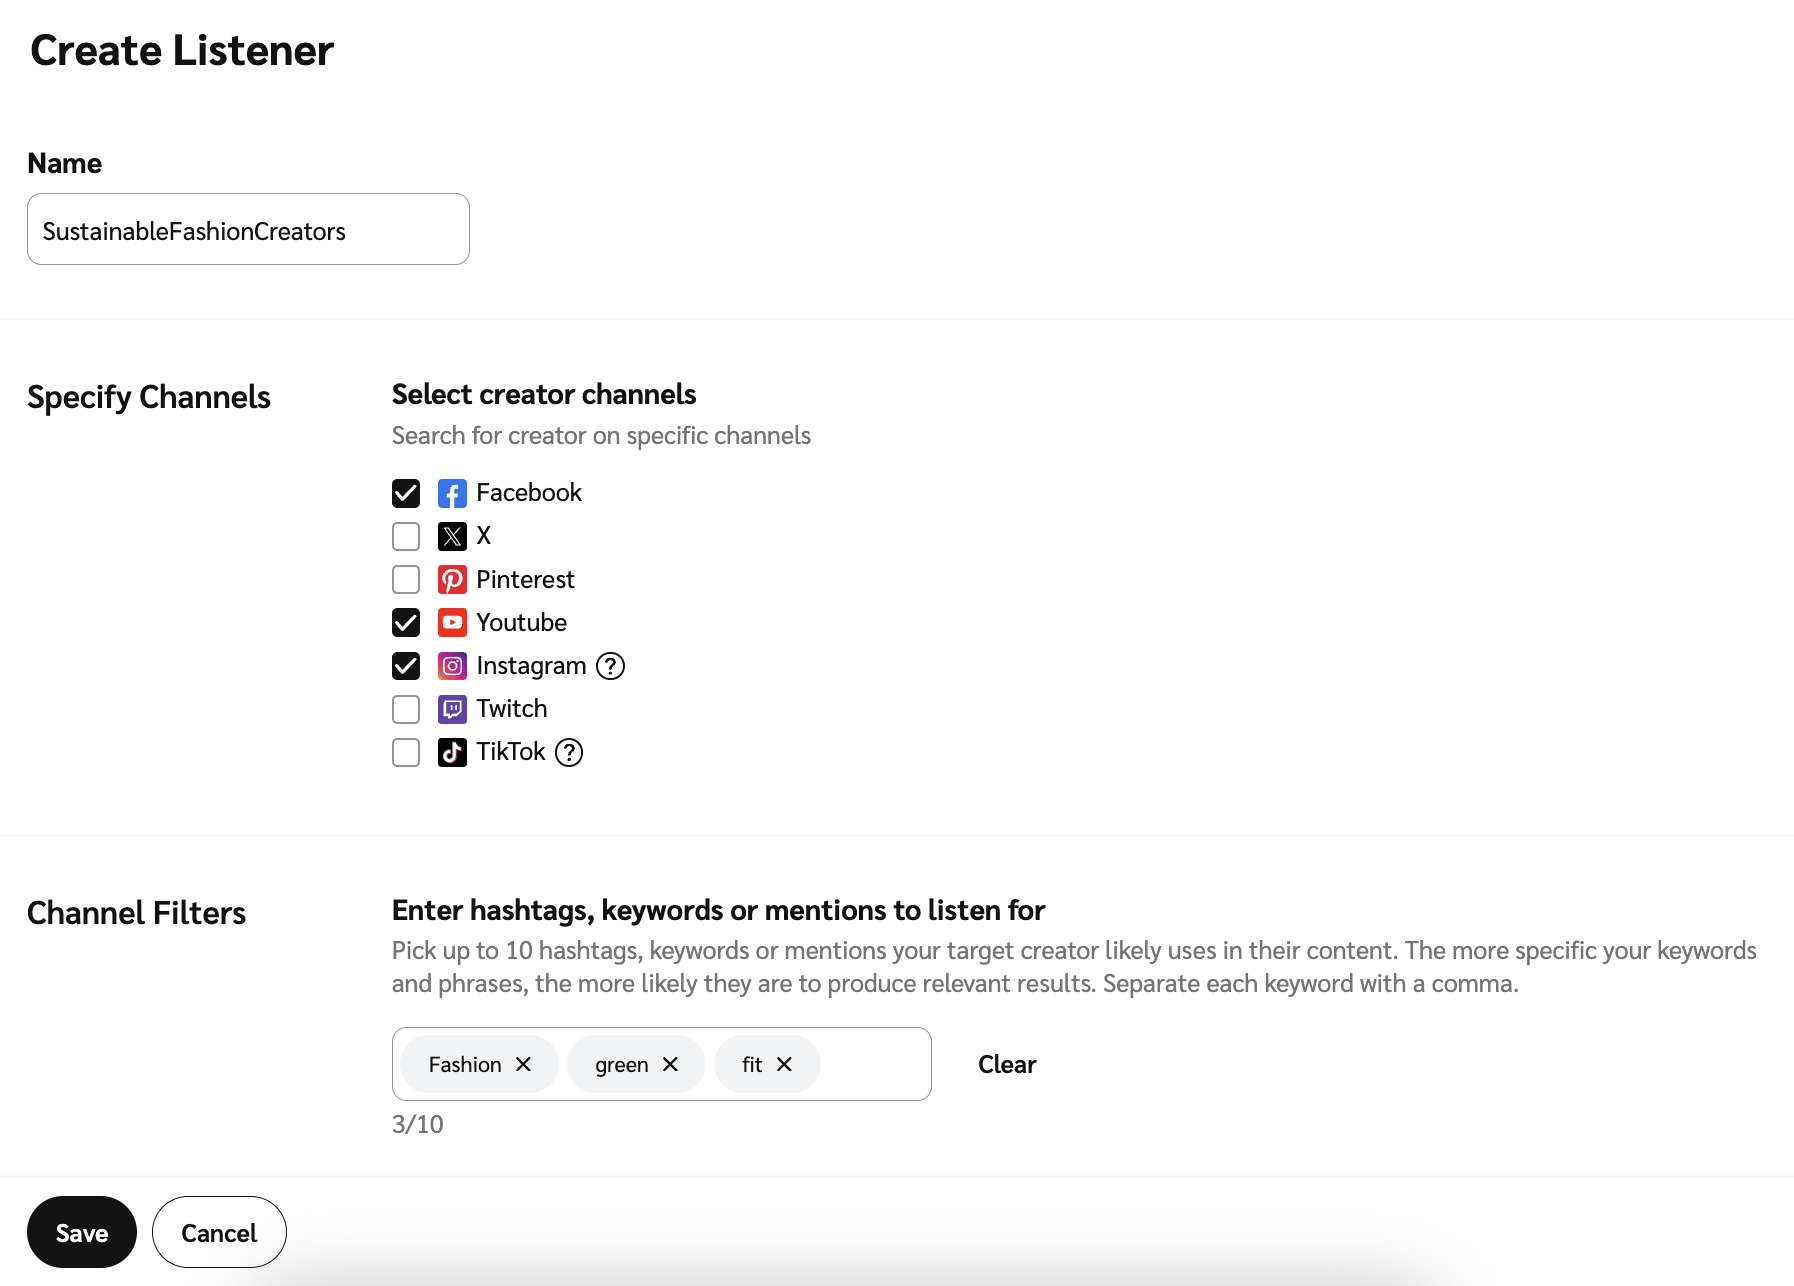Screen dimensions: 1794x1286
Task: Uncheck the Facebook channel checkbox
Action: (406, 494)
